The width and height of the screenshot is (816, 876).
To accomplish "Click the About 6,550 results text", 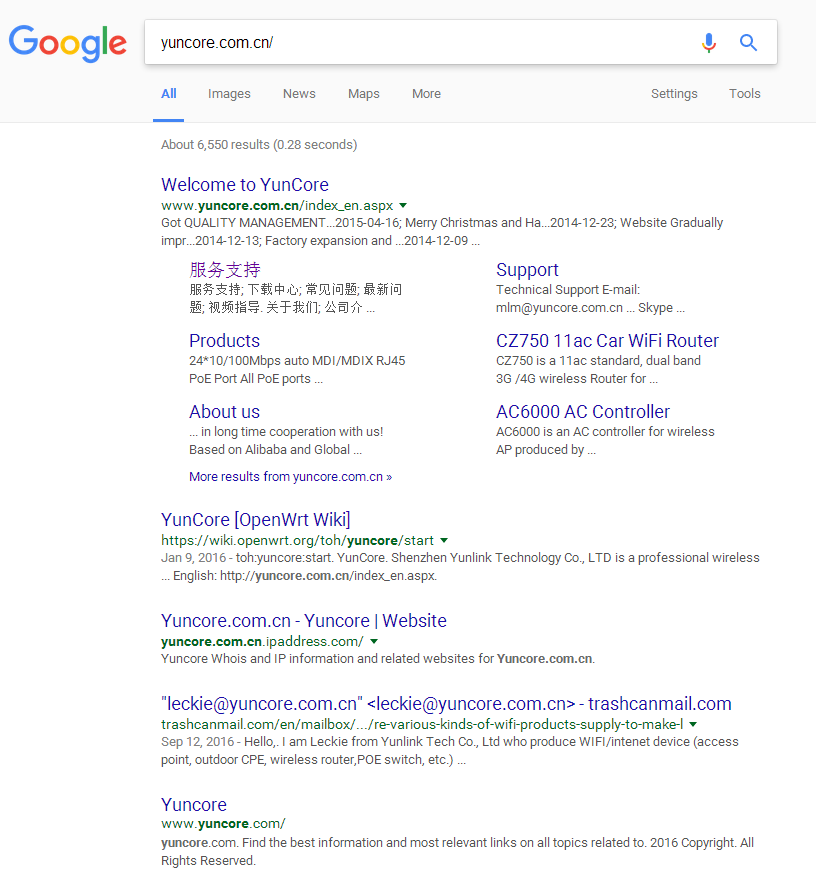I will click(x=259, y=145).
